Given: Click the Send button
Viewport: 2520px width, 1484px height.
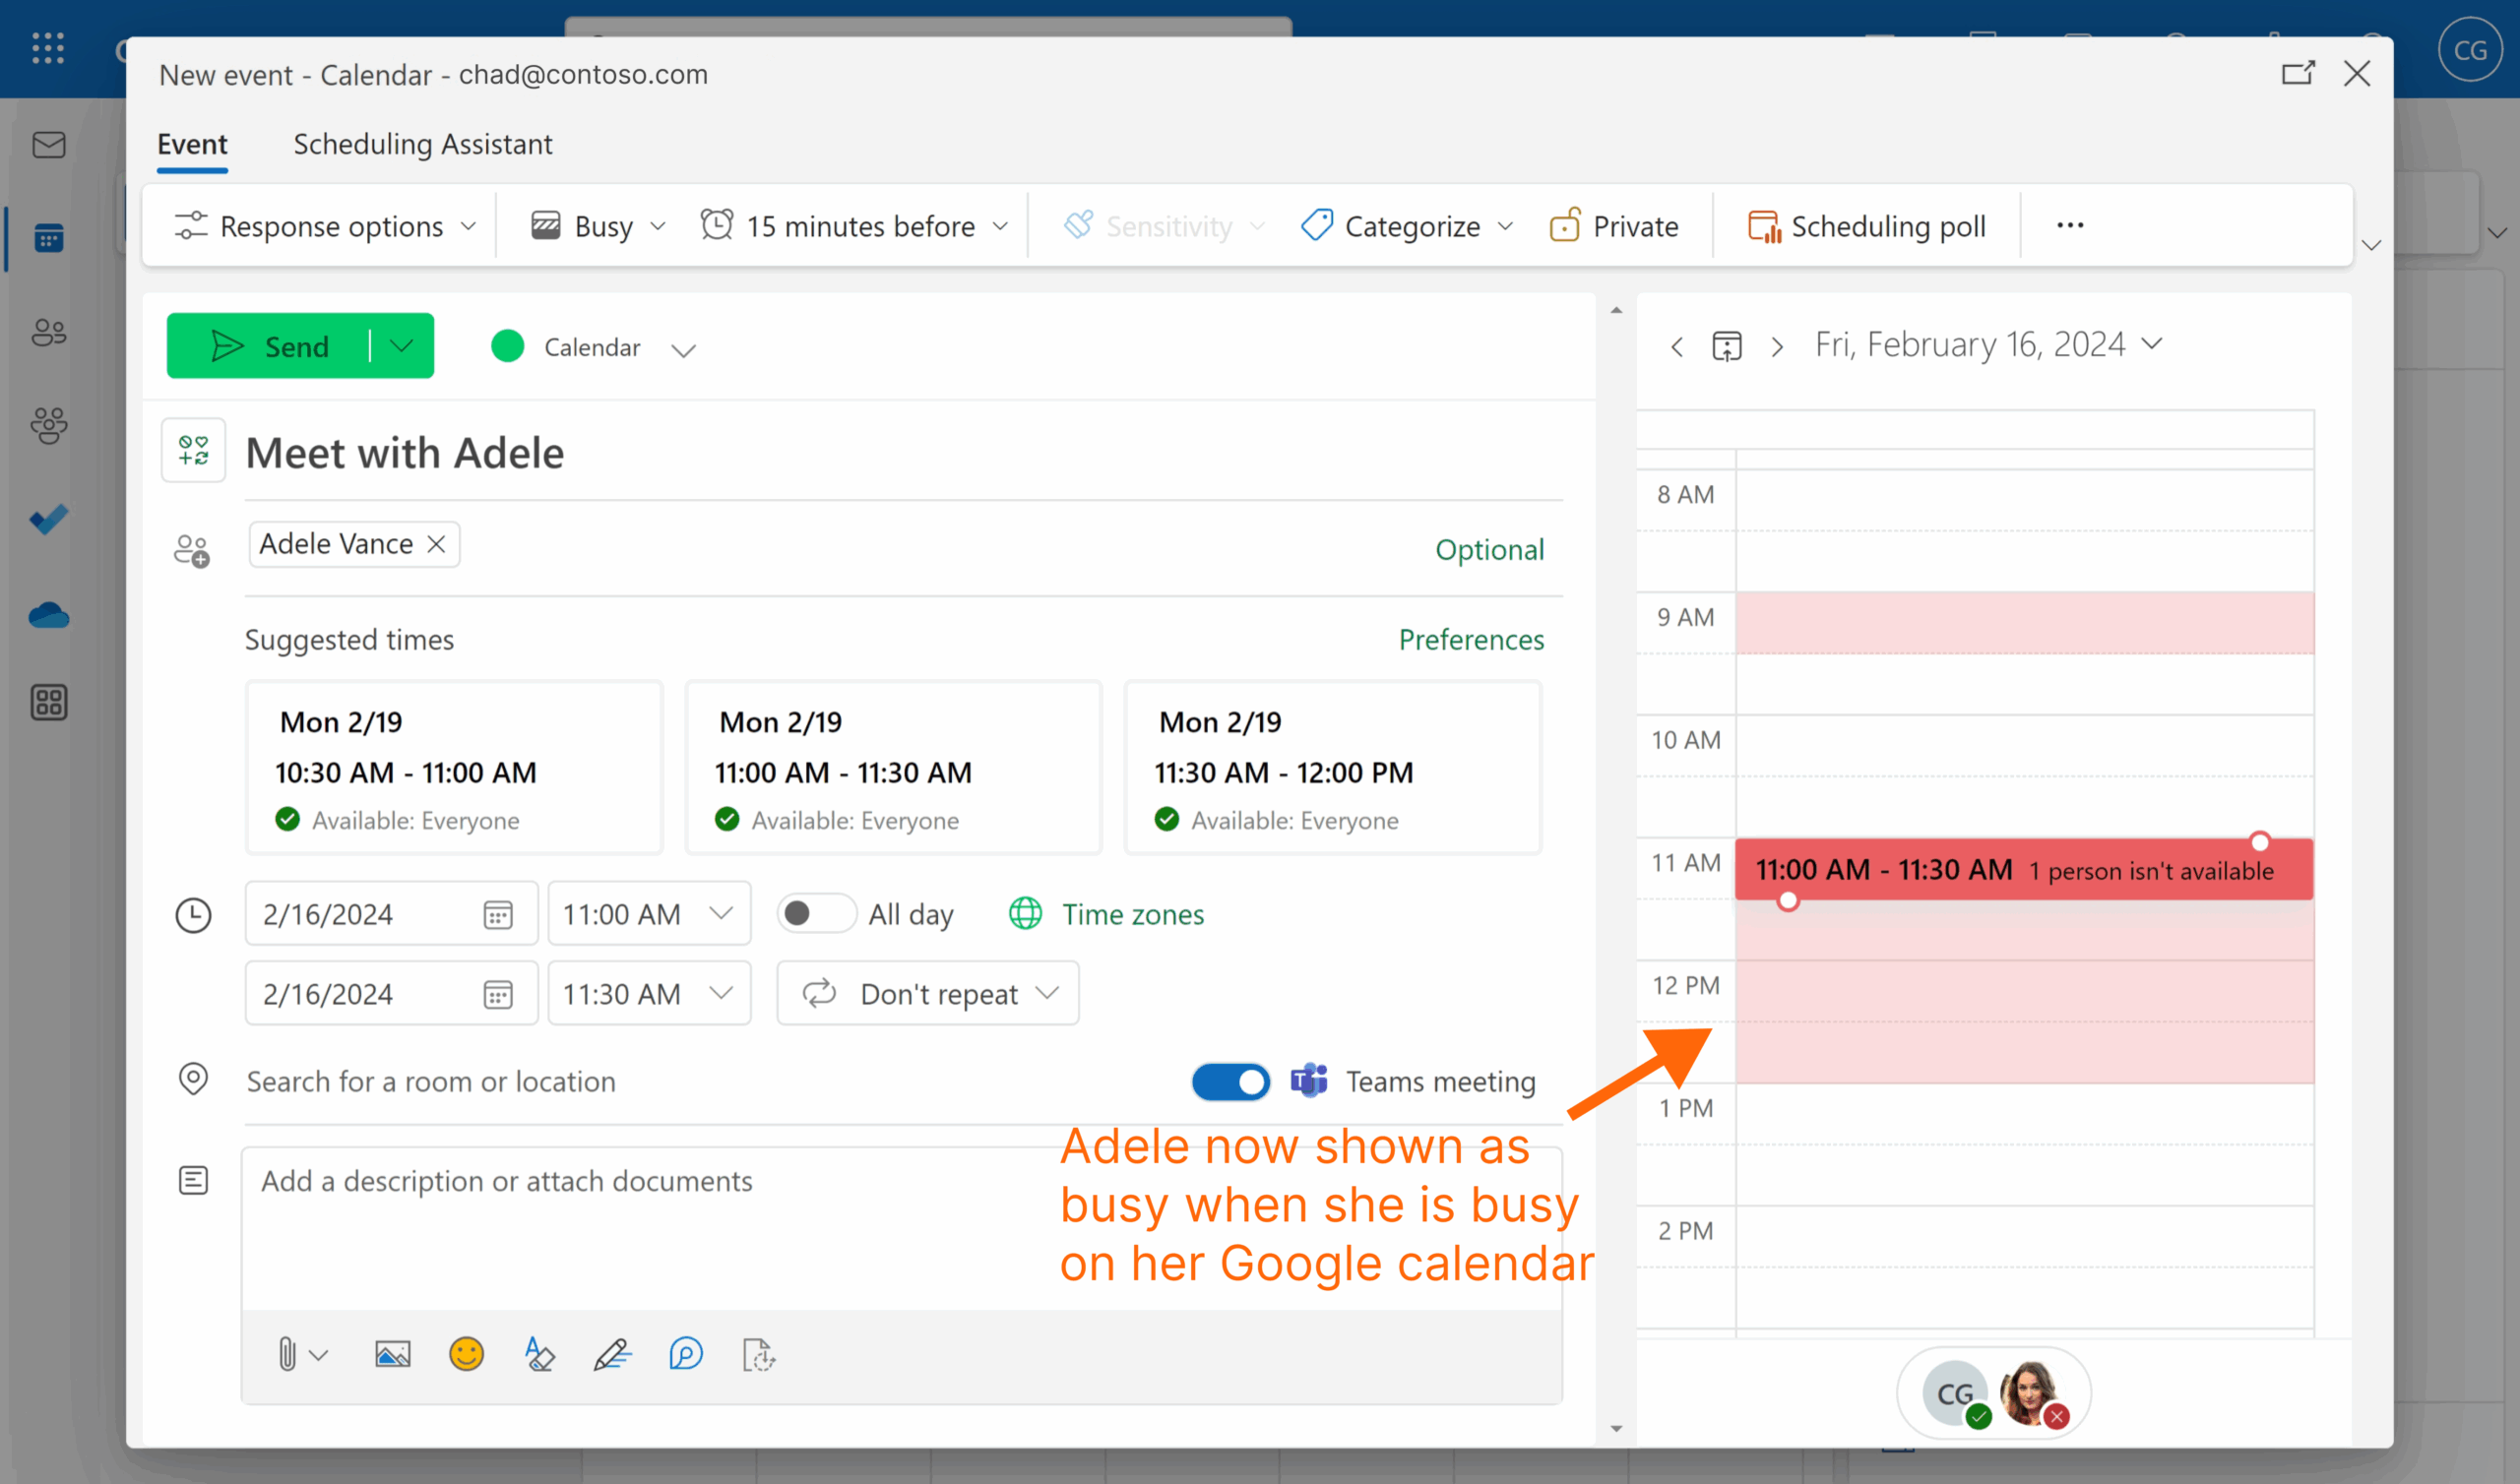Looking at the screenshot, I should pyautogui.click(x=268, y=346).
